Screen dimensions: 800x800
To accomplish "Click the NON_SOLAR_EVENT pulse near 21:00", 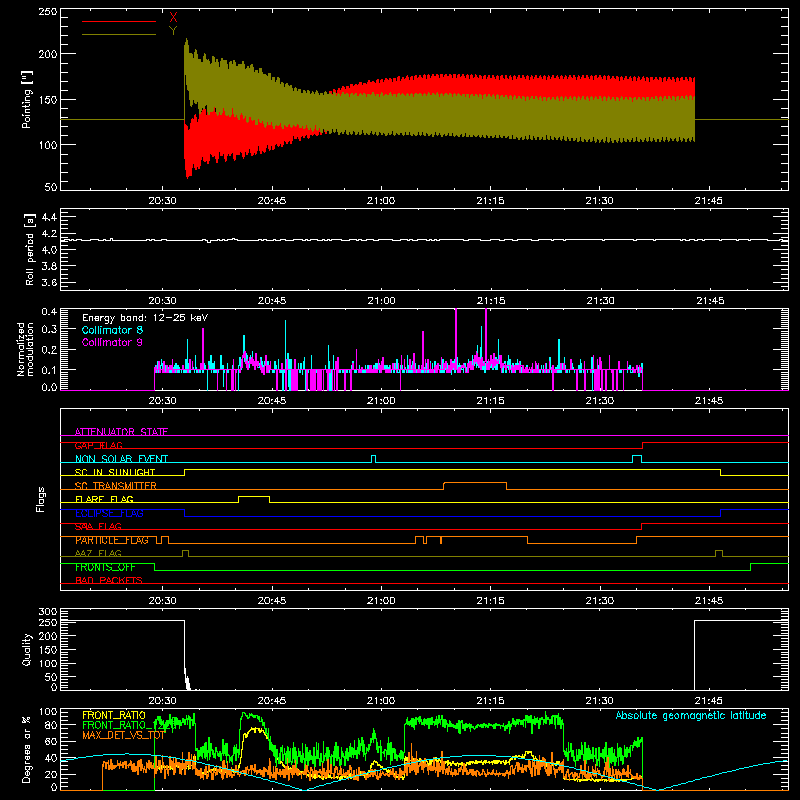I will 373,459.
